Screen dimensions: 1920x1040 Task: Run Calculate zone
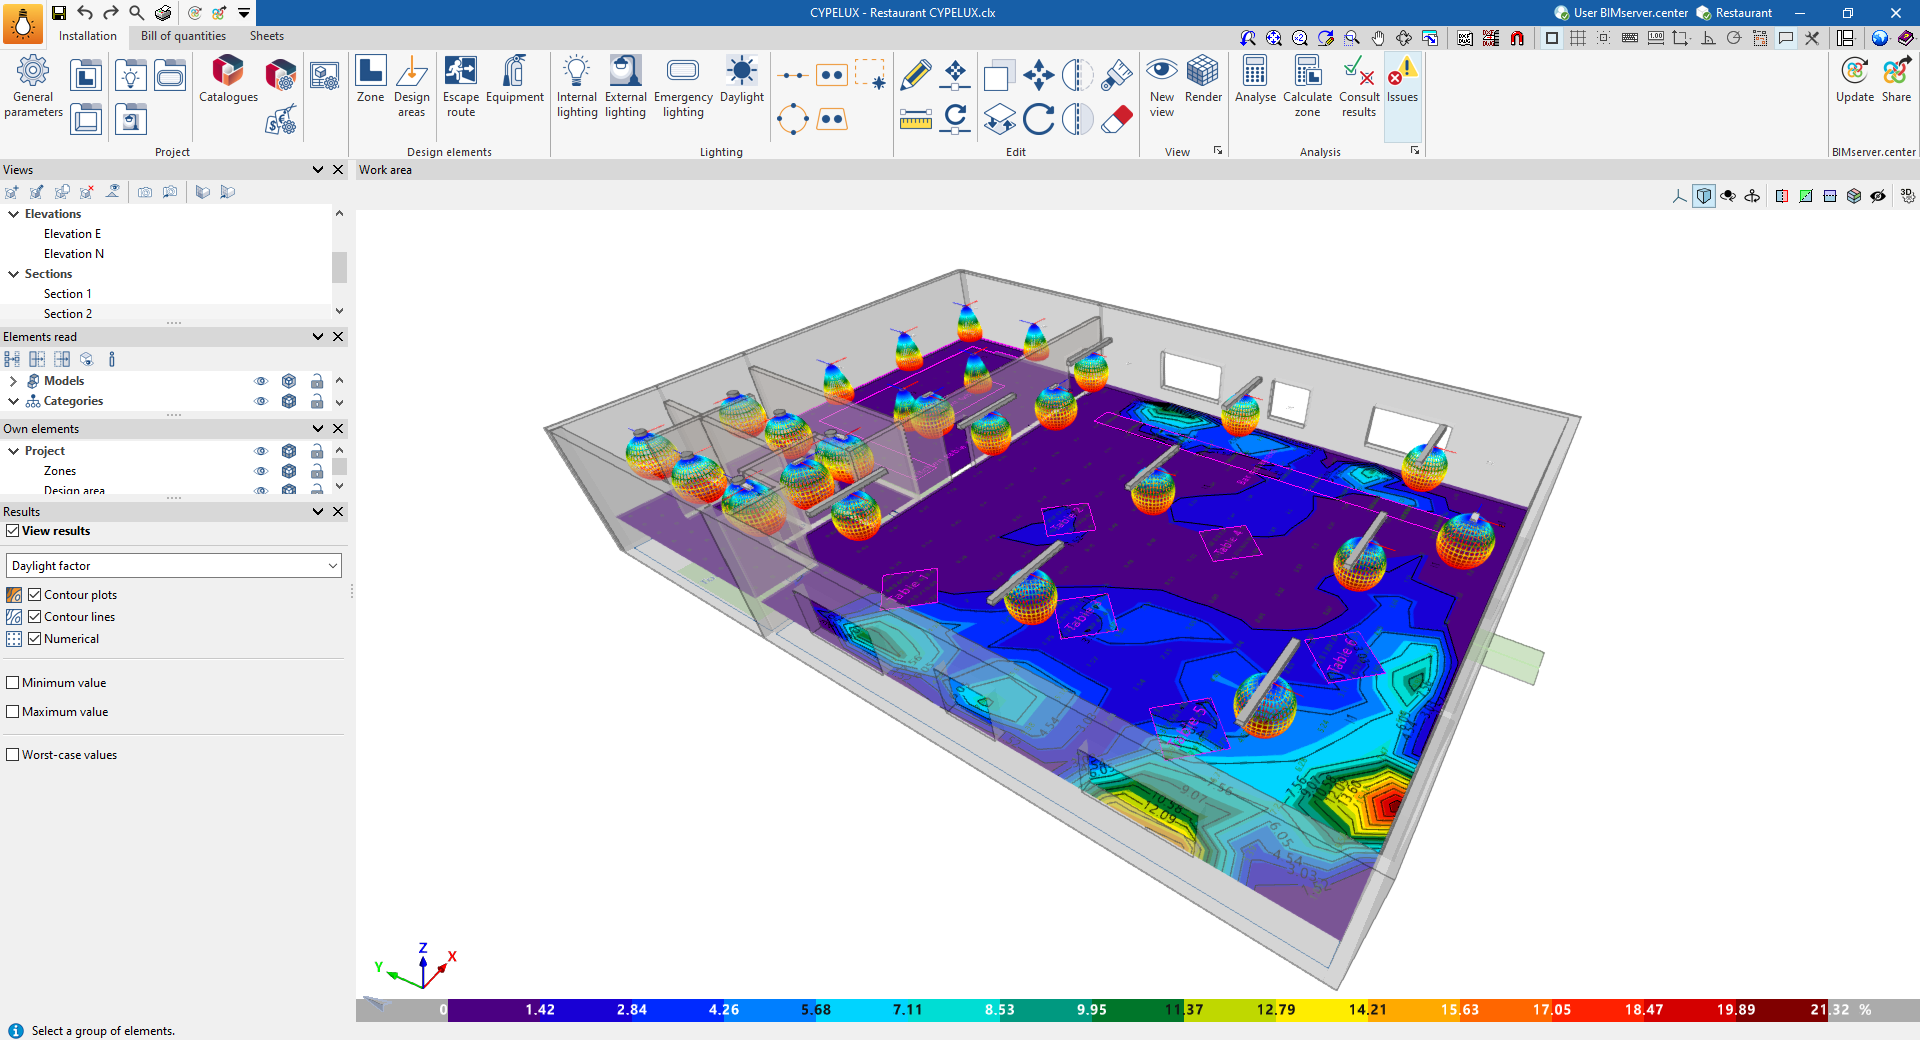pyautogui.click(x=1307, y=87)
